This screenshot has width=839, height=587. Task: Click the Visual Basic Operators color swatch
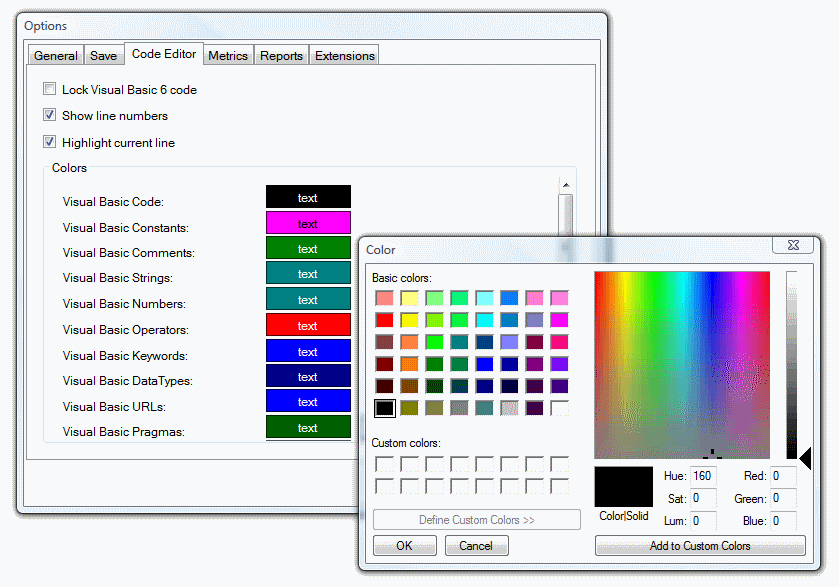tap(308, 325)
